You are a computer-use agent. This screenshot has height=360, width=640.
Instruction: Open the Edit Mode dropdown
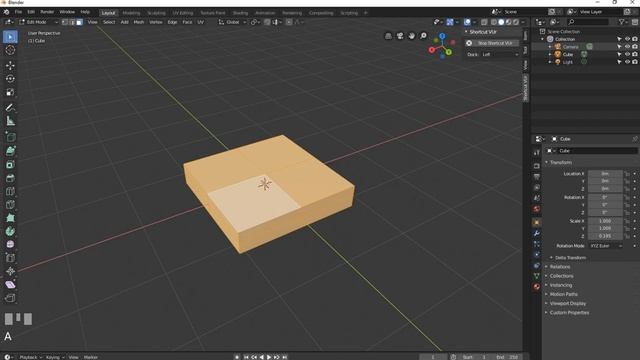38,22
